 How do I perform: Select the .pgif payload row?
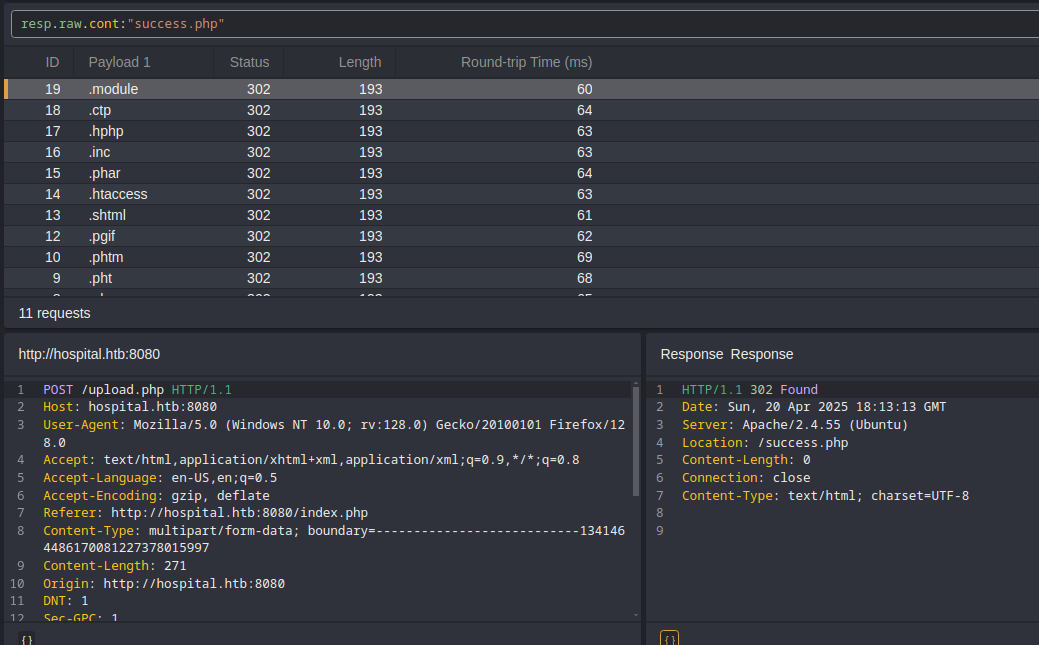coord(521,237)
